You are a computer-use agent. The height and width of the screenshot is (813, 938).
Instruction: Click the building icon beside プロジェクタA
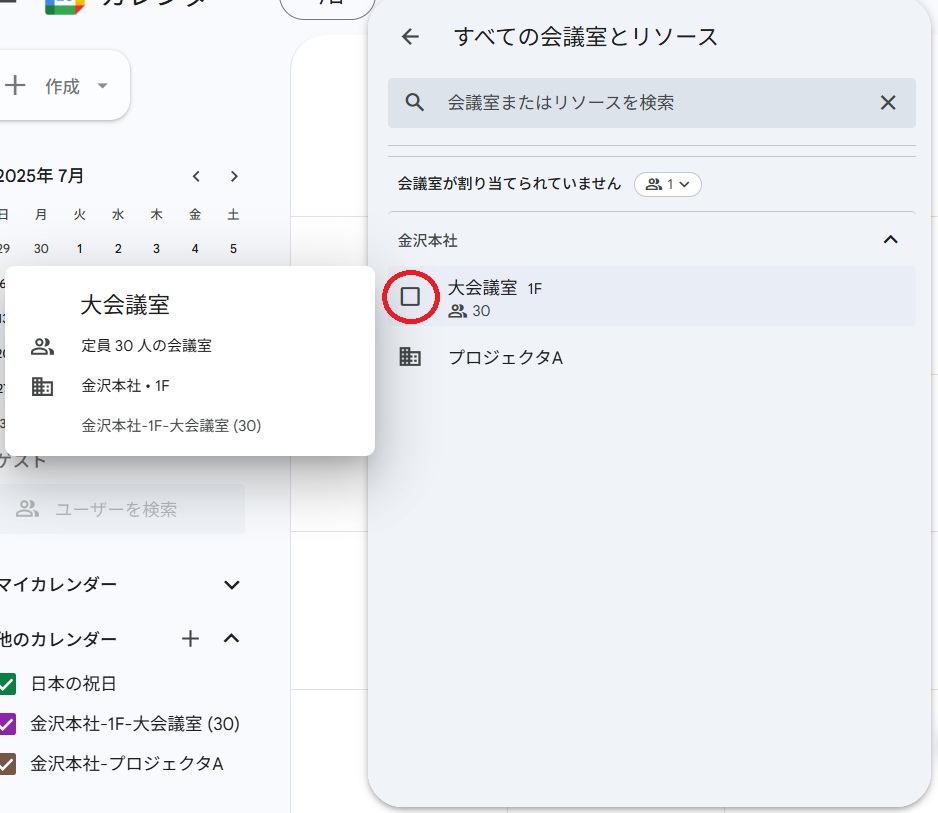pos(410,357)
